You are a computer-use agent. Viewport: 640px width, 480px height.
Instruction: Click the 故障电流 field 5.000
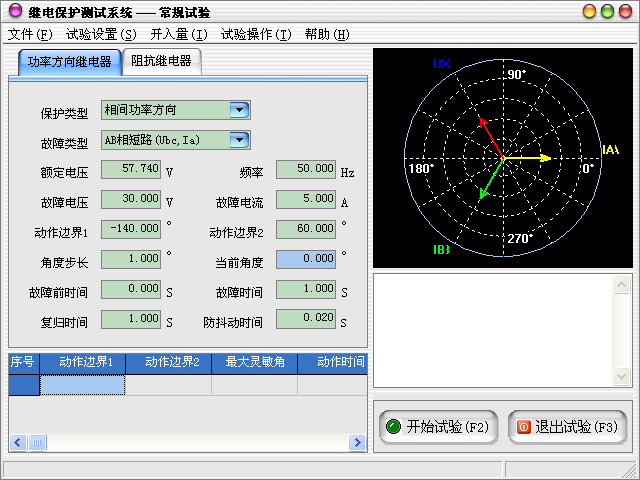(306, 199)
